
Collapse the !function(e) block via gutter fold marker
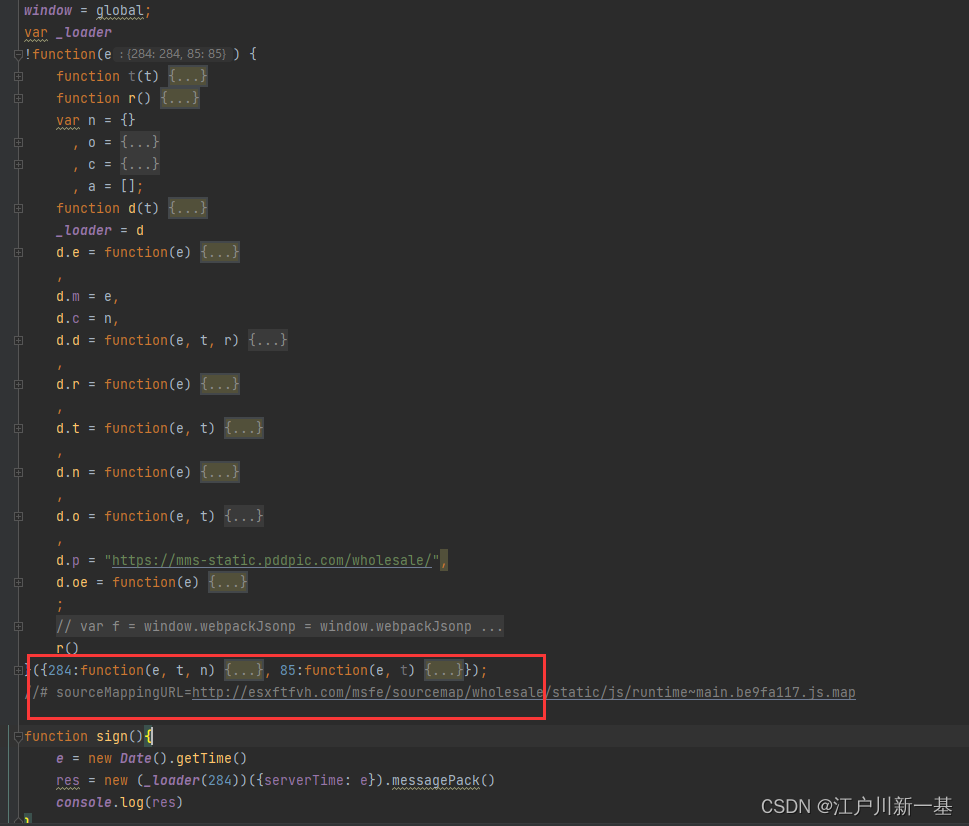pos(18,54)
